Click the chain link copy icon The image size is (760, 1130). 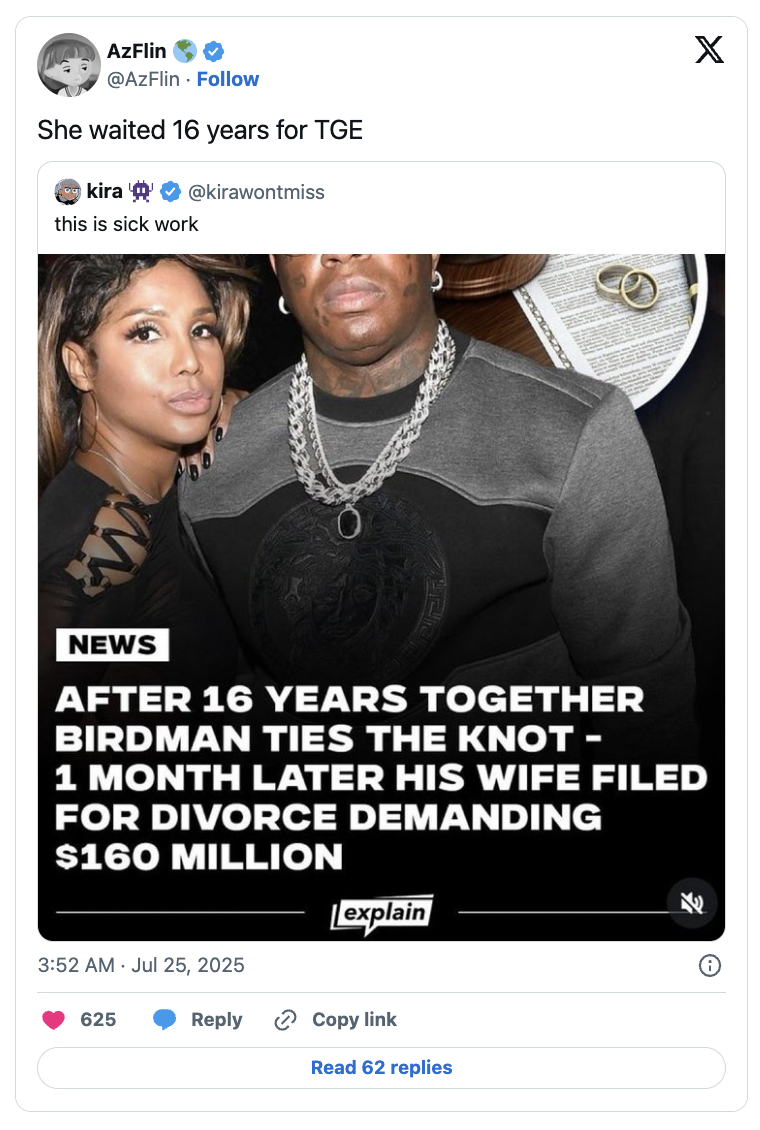coord(285,1020)
